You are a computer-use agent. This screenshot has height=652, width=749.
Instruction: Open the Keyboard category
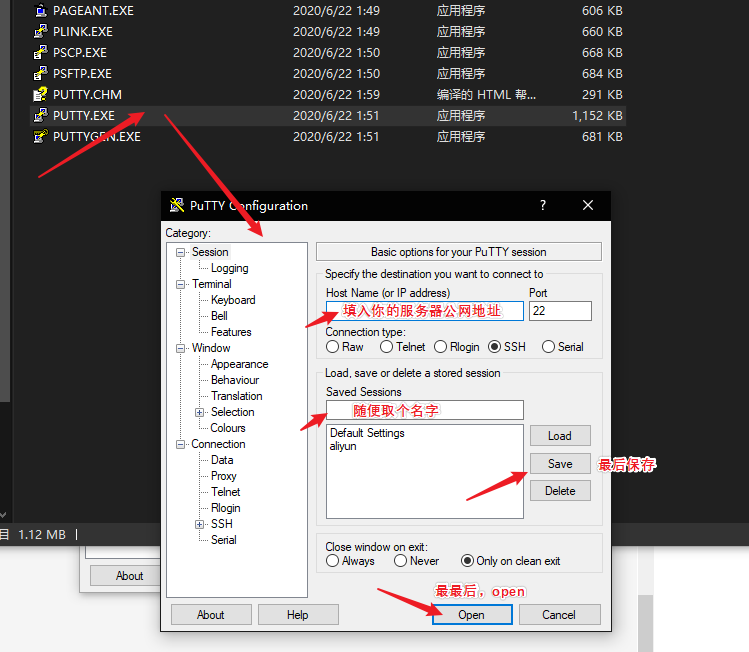point(233,300)
